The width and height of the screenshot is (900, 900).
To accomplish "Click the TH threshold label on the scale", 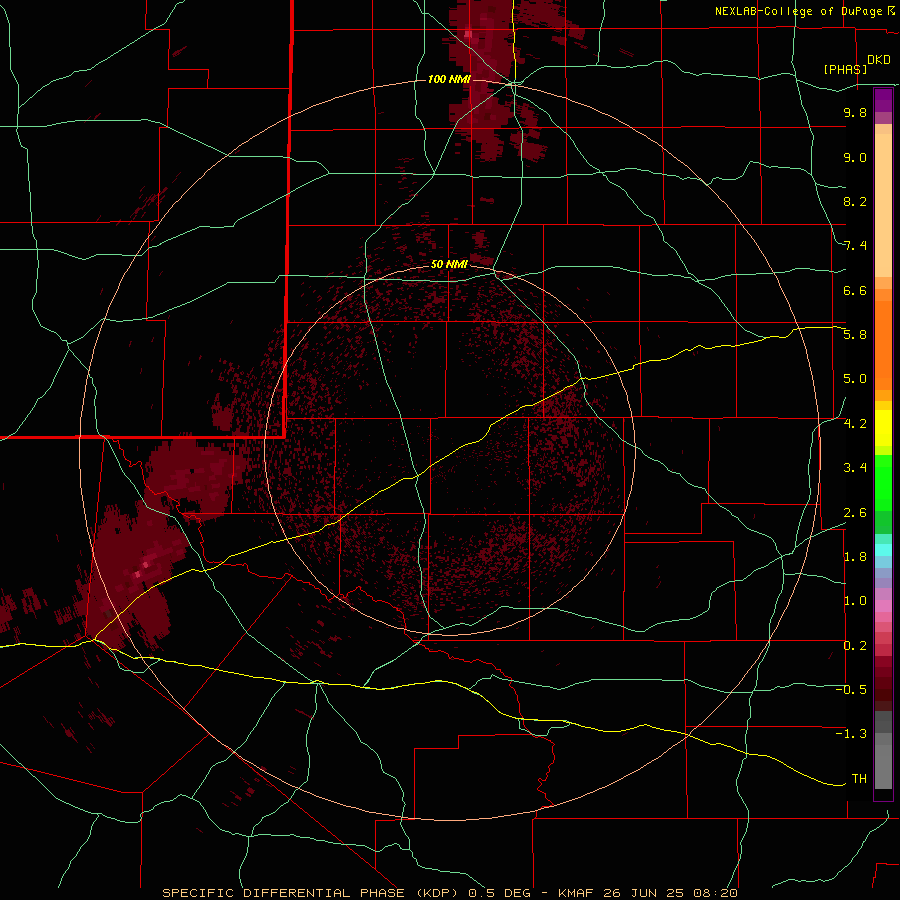I will coord(859,779).
